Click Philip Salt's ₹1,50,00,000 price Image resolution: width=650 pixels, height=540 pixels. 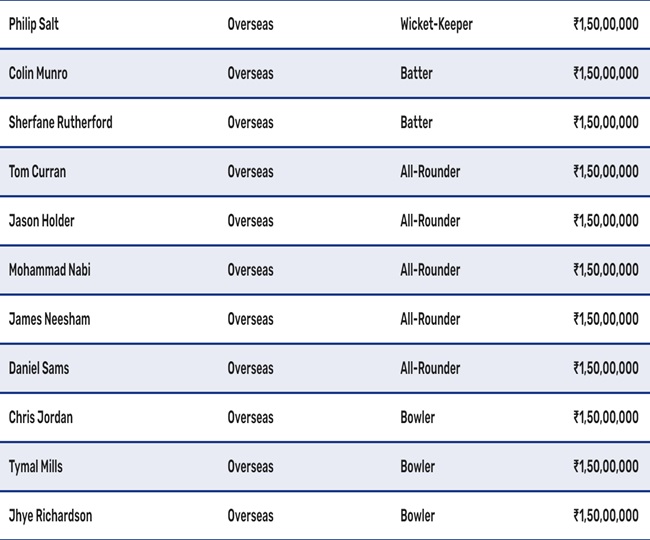605,24
